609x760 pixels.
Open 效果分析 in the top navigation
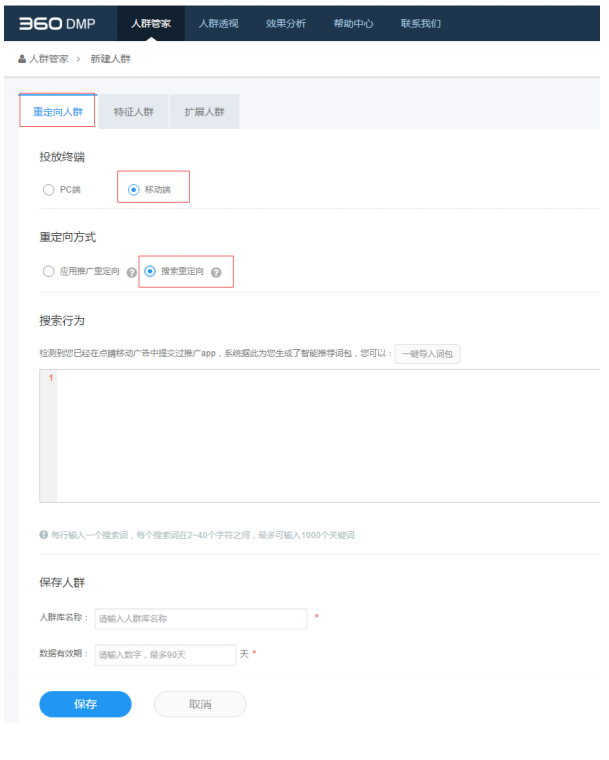(286, 23)
